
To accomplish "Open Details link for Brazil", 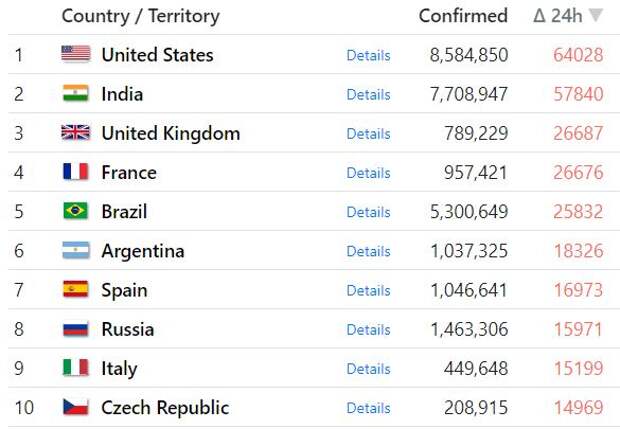I will [x=369, y=212].
